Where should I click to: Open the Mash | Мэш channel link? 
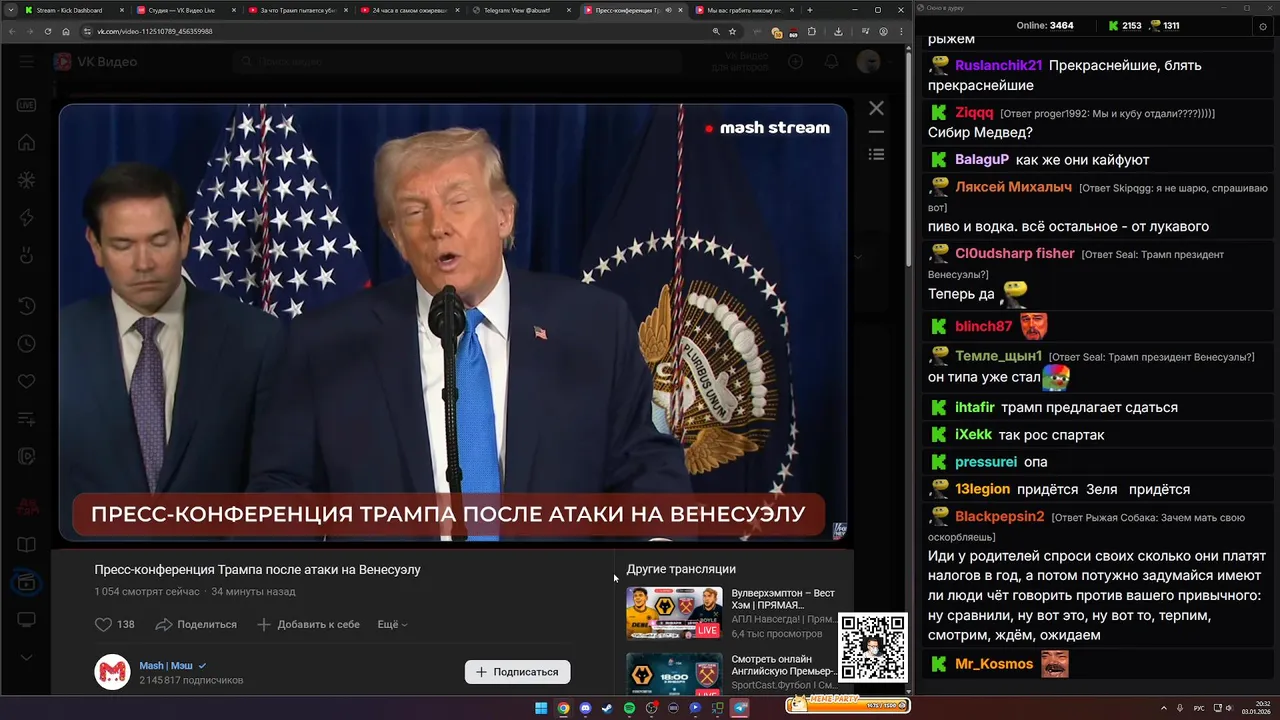(x=166, y=665)
